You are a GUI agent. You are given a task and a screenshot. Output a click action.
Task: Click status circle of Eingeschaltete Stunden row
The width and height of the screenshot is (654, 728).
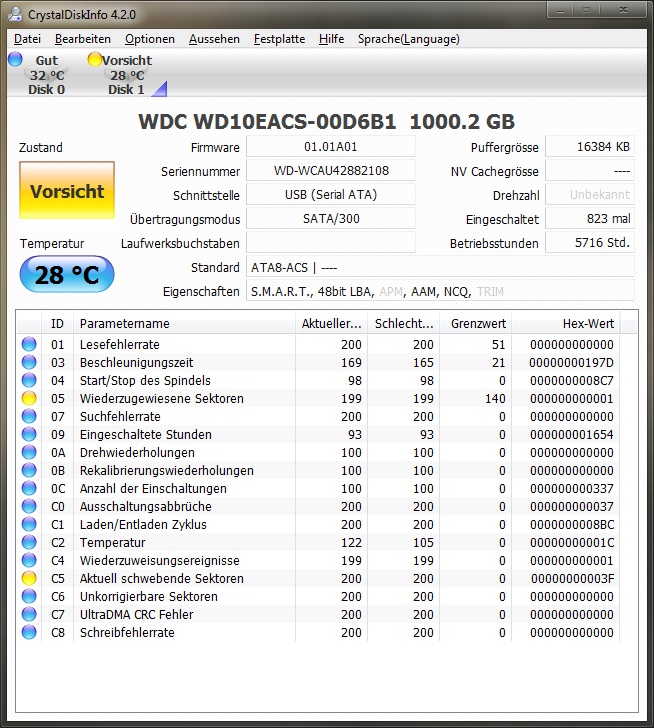tap(29, 434)
